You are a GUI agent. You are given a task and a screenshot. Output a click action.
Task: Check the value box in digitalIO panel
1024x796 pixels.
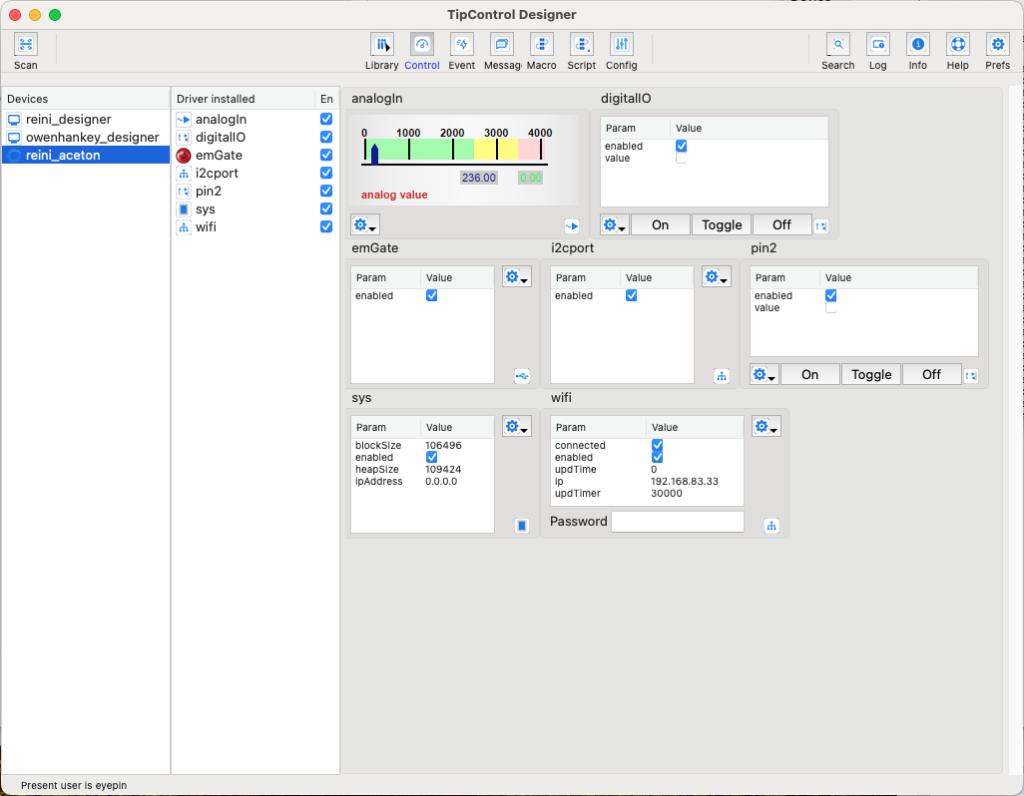click(x=681, y=158)
